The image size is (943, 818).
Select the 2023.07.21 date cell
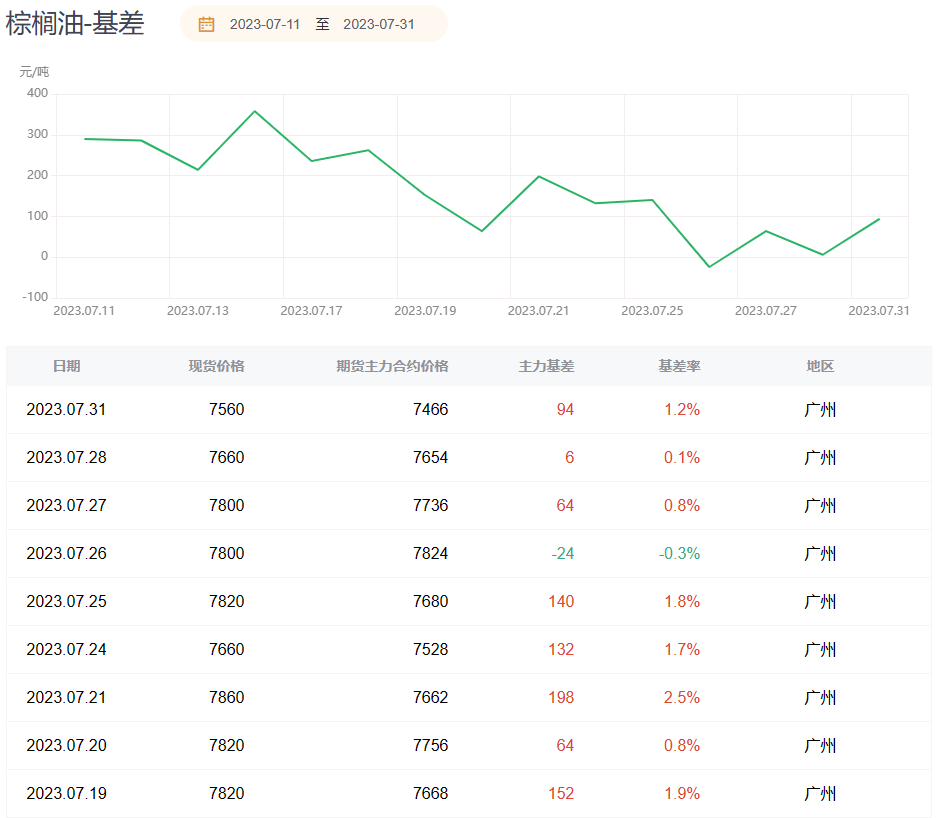tap(67, 698)
